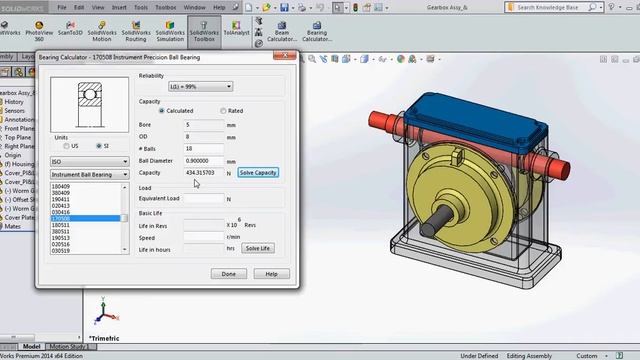This screenshot has width=640, height=360.
Task: Open the Hide/Show Items glasses icon
Action: tap(382, 59)
